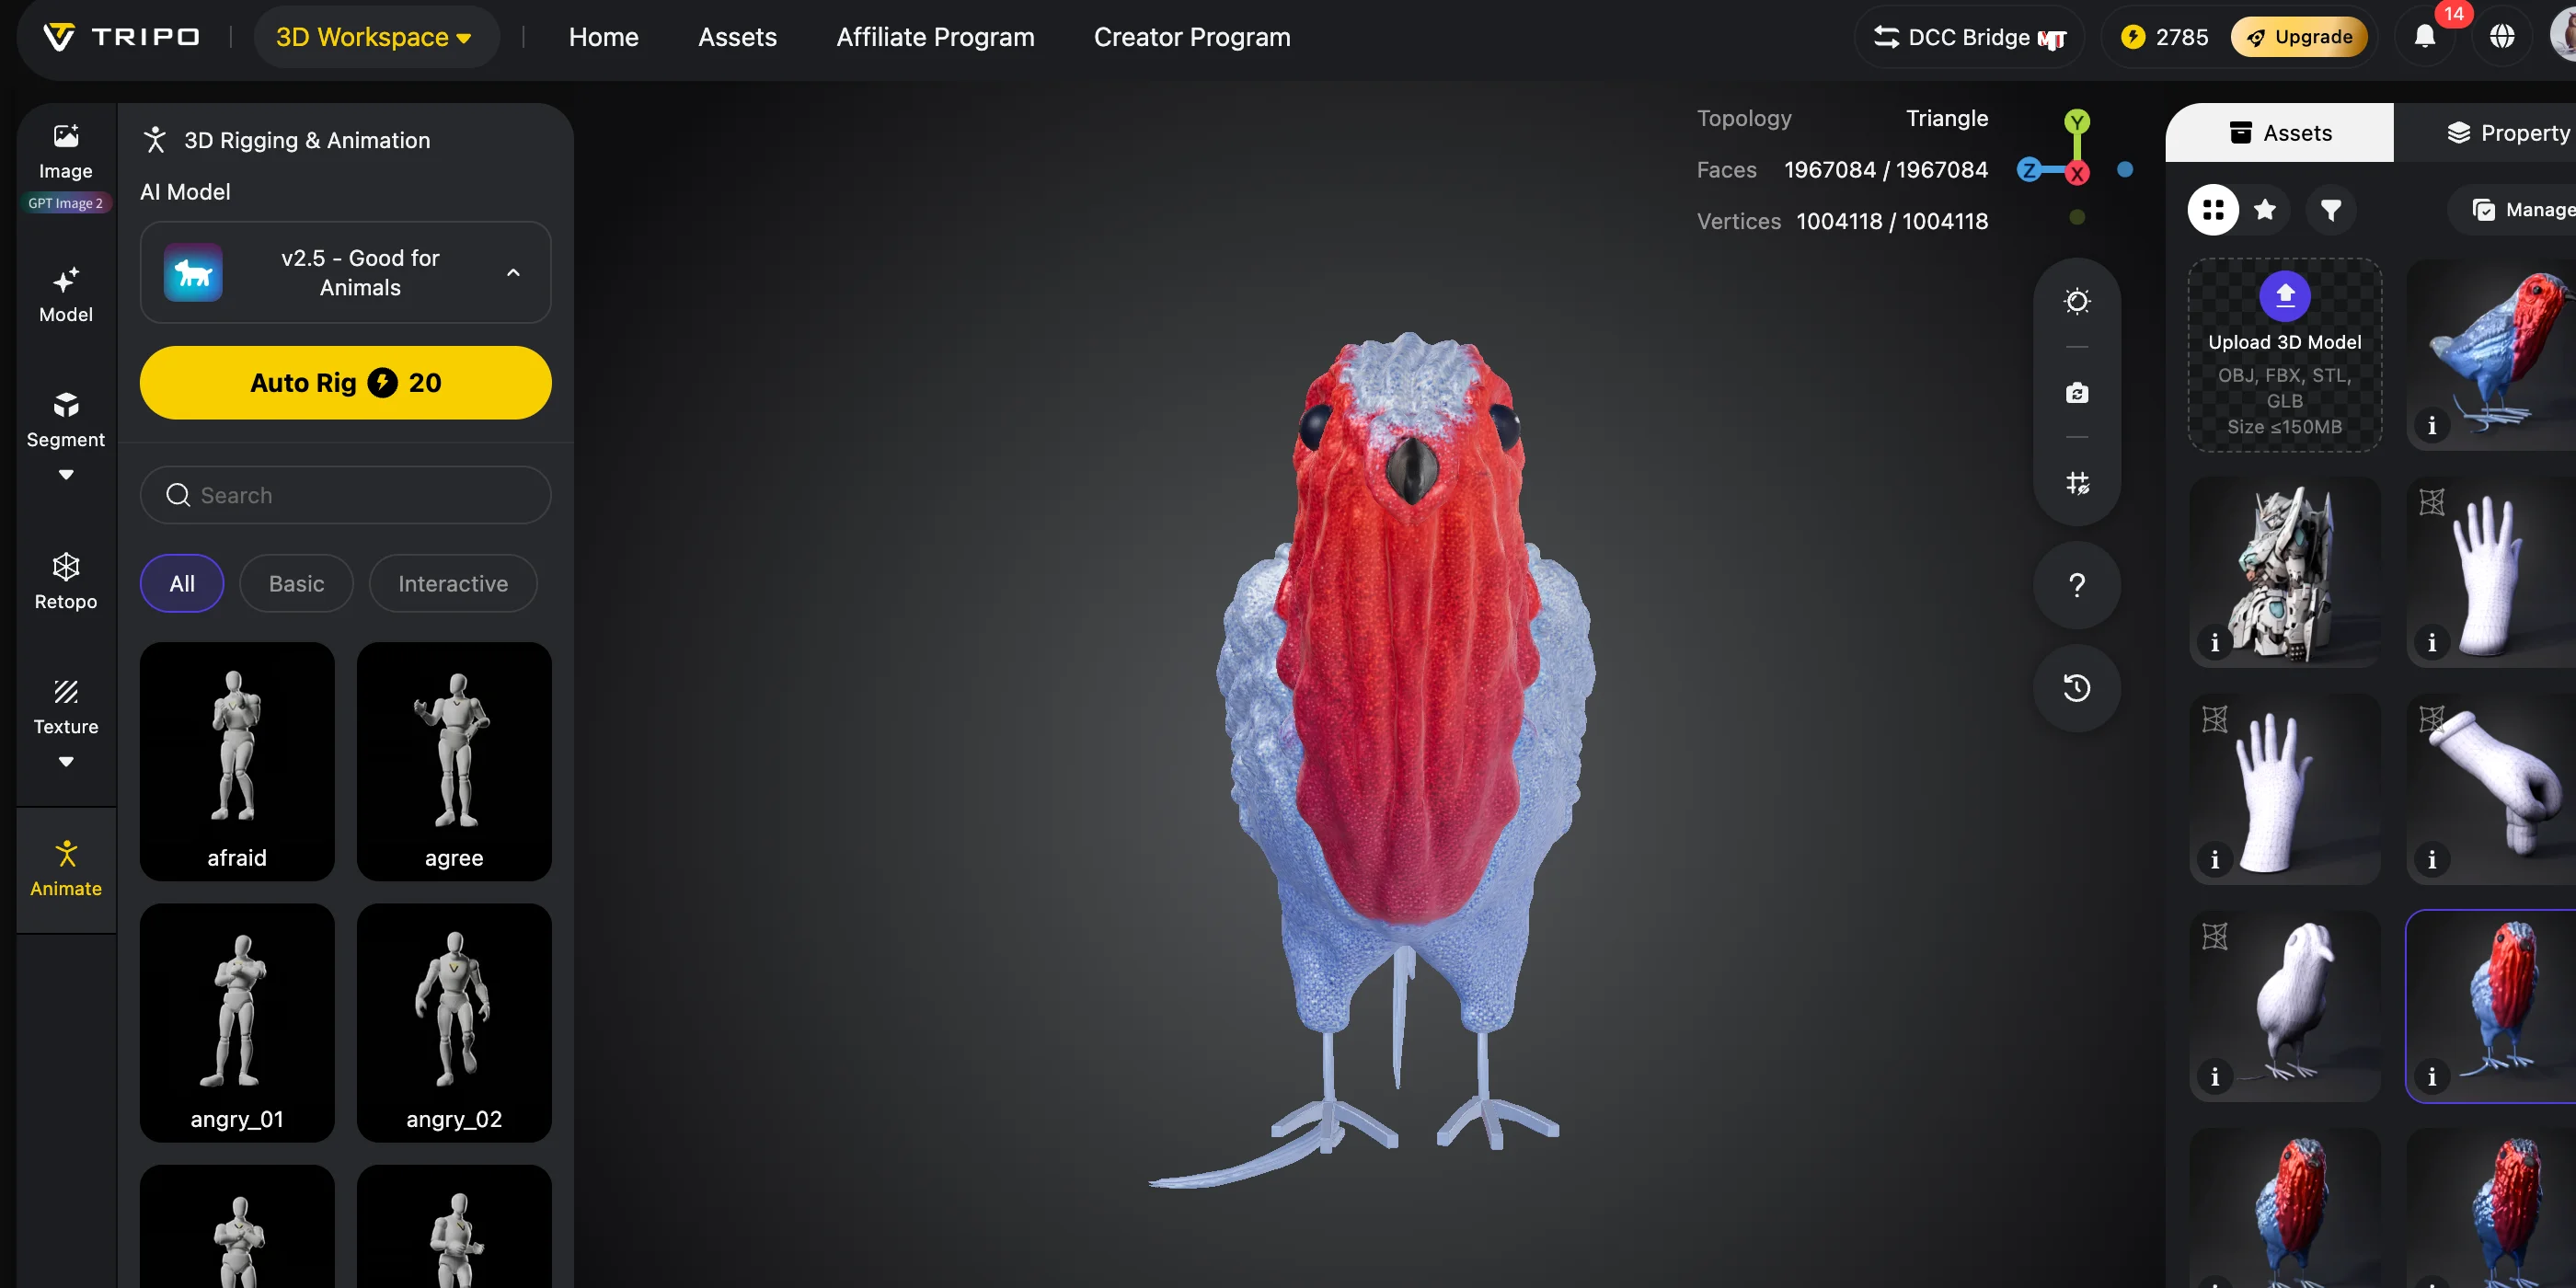Expand the Texture arrow below its label
2576x1288 pixels.
coord(66,762)
